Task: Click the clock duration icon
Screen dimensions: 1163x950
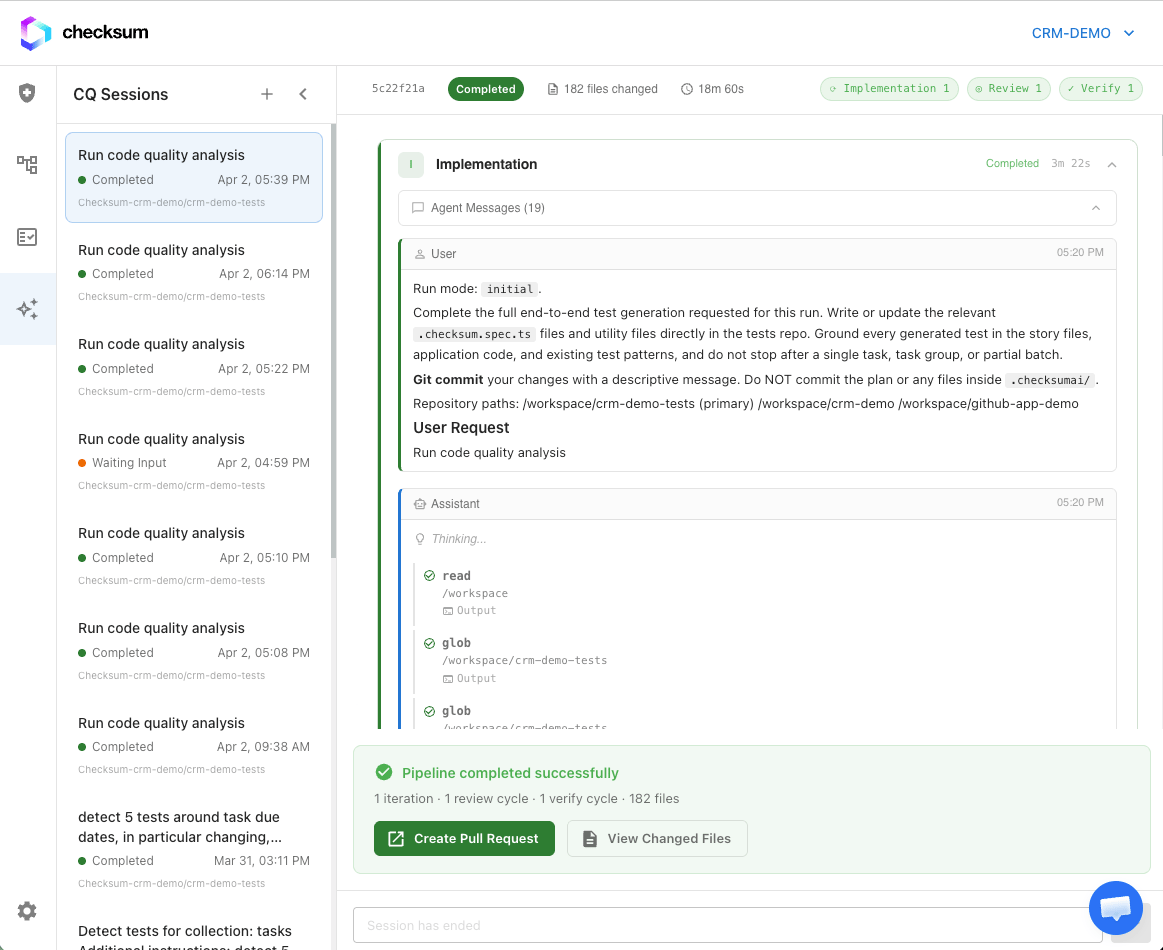Action: (687, 89)
